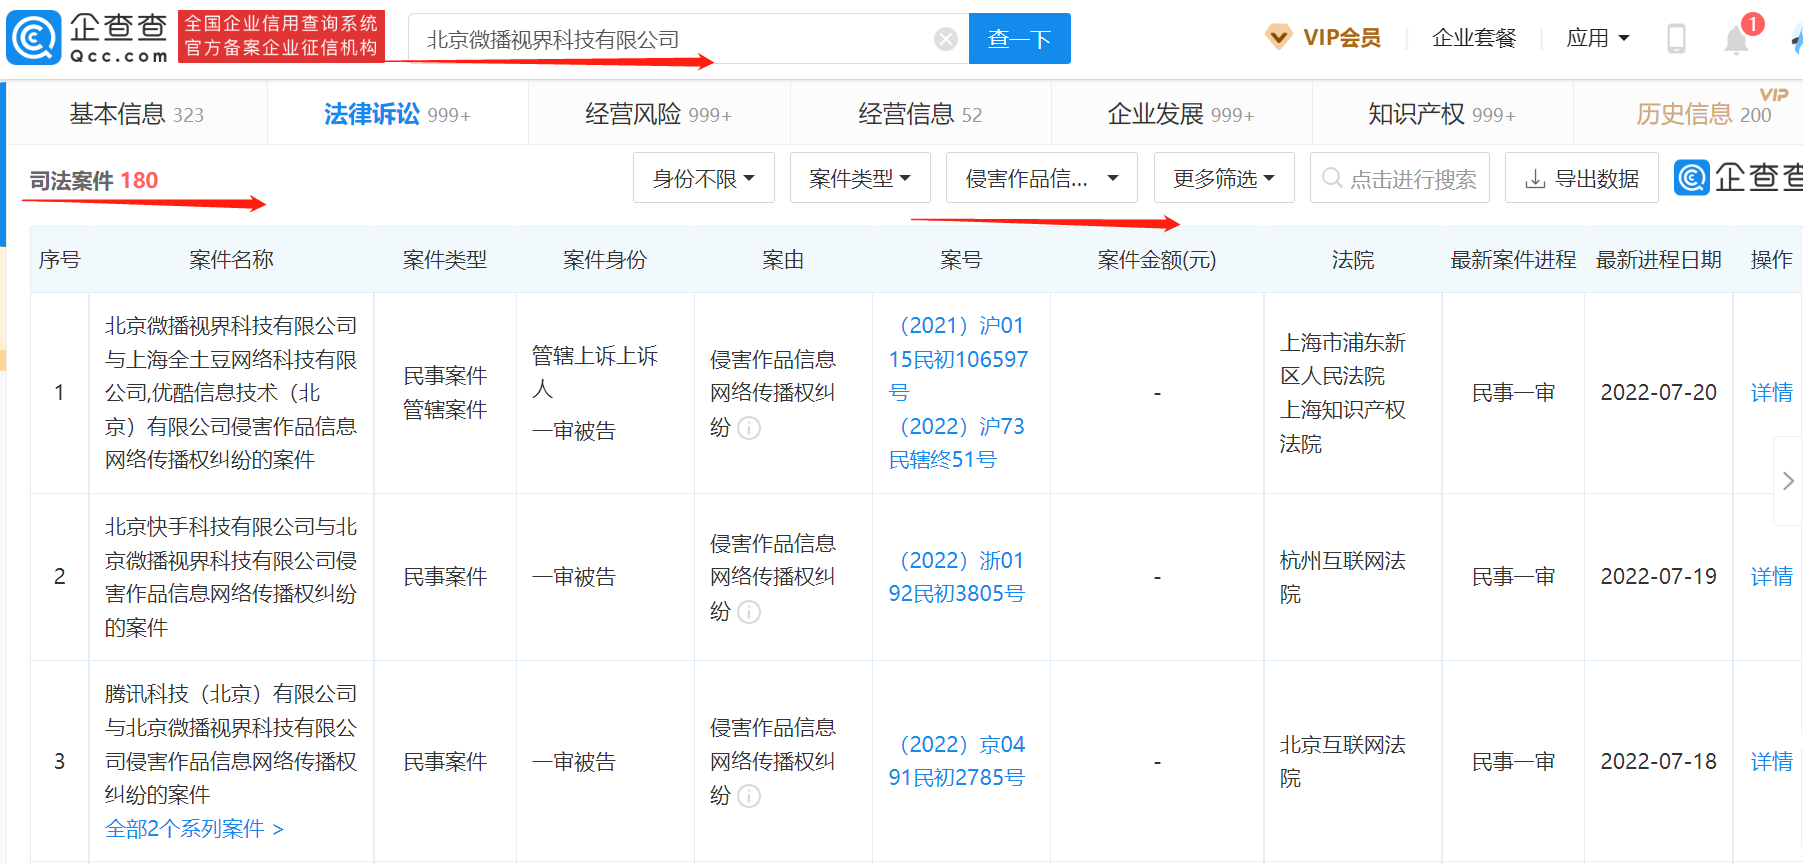
Task: Expand the 侵害作品信... dropdown filter
Action: [1042, 178]
